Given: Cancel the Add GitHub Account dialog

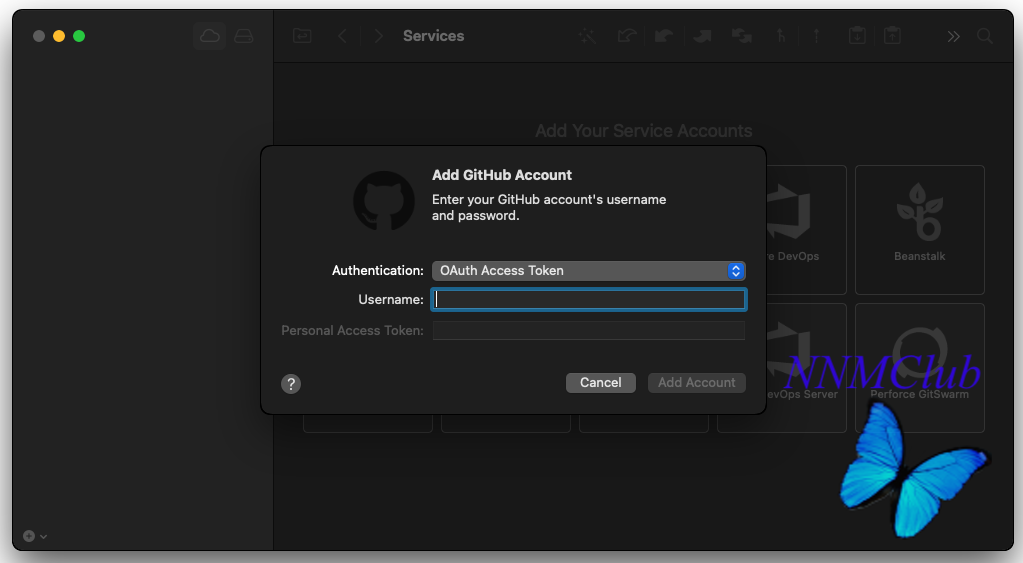Looking at the screenshot, I should tap(600, 383).
